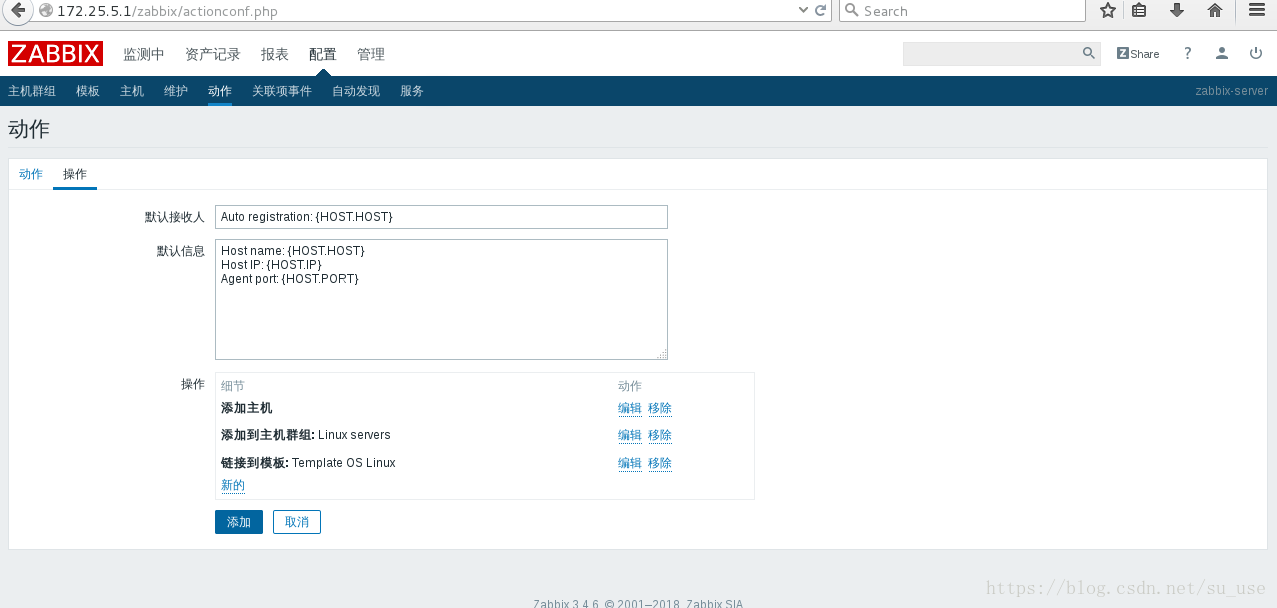Screen dimensions: 1277x608
Task: Open the bookmarks list icon
Action: pos(1139,11)
